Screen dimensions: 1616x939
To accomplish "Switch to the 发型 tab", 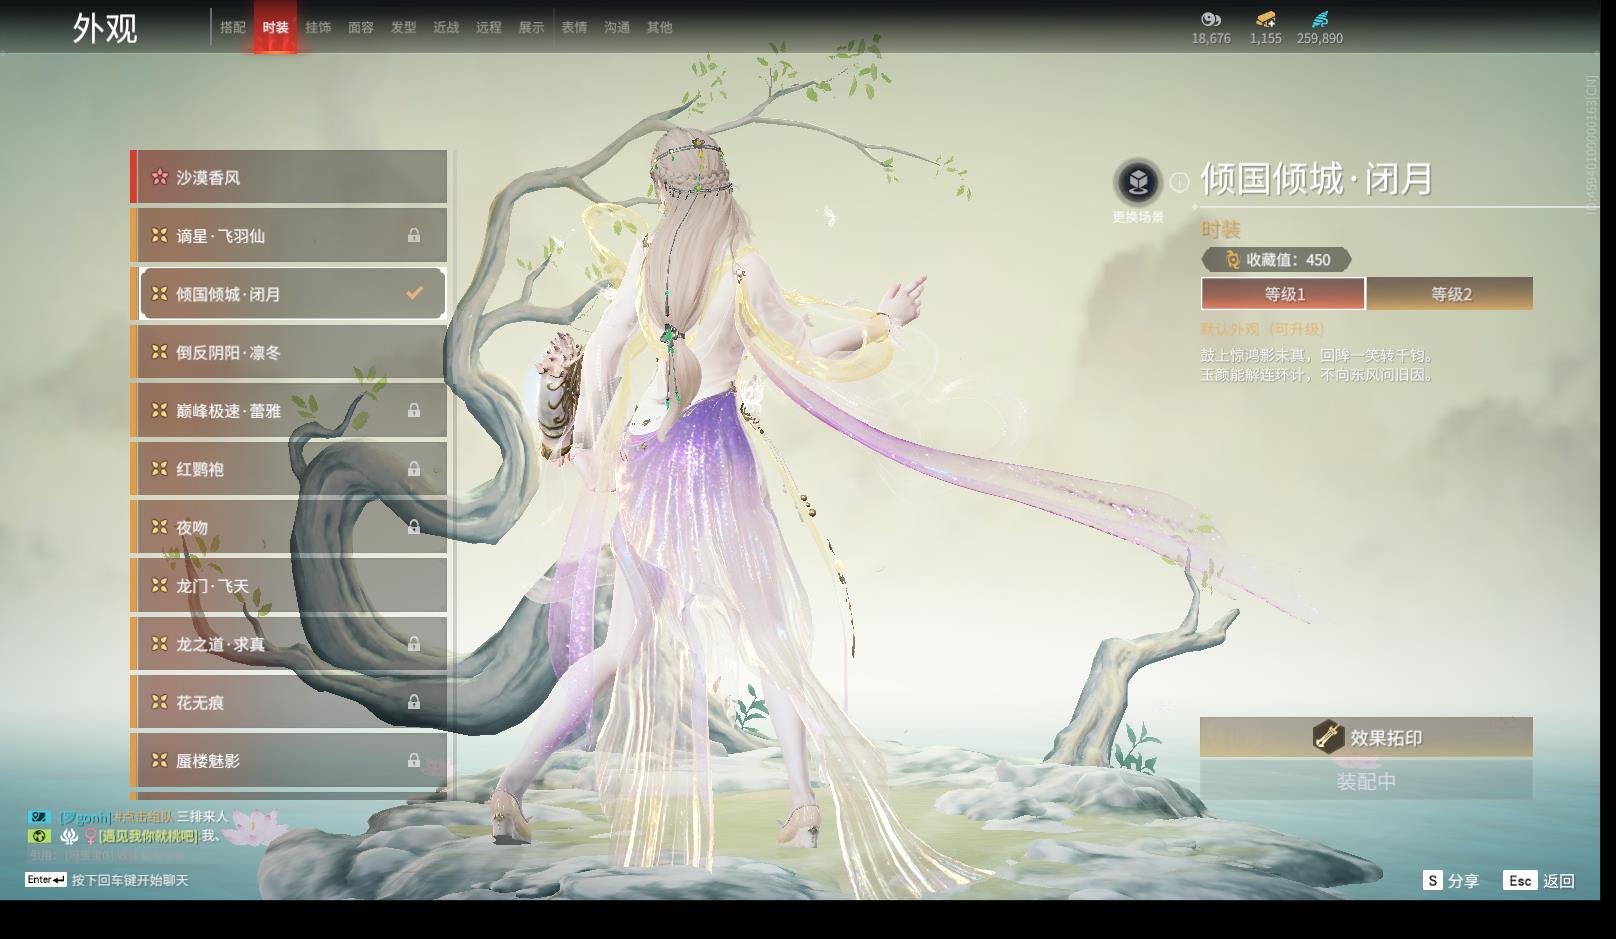I will (x=403, y=27).
